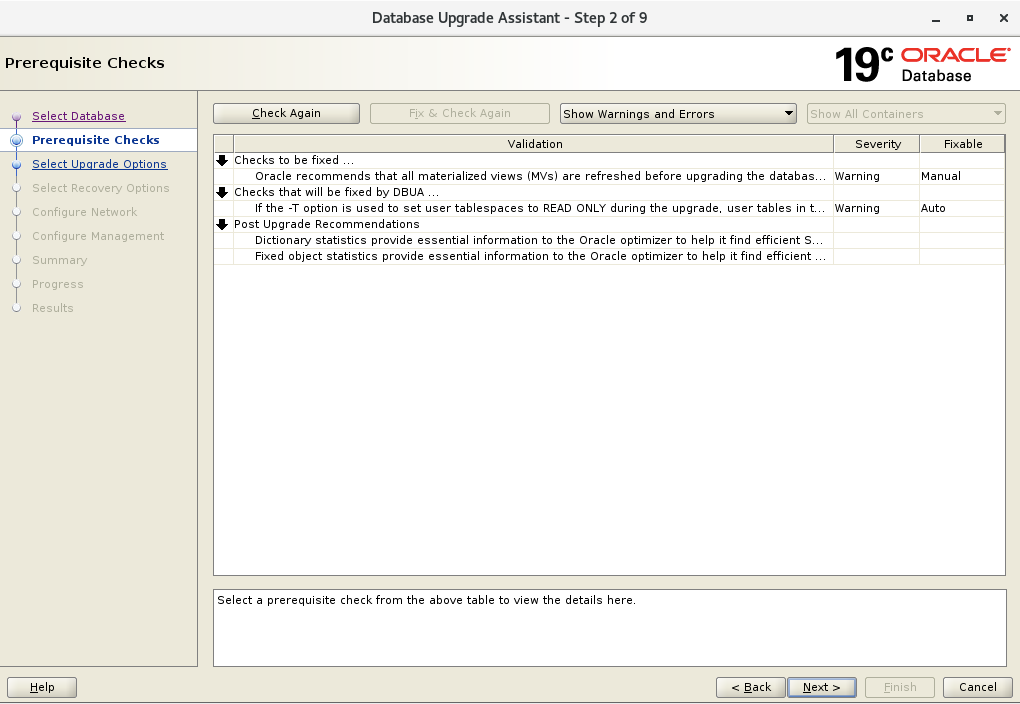This screenshot has height=704, width=1020.
Task: Click the disabled Finish button
Action: coord(900,687)
